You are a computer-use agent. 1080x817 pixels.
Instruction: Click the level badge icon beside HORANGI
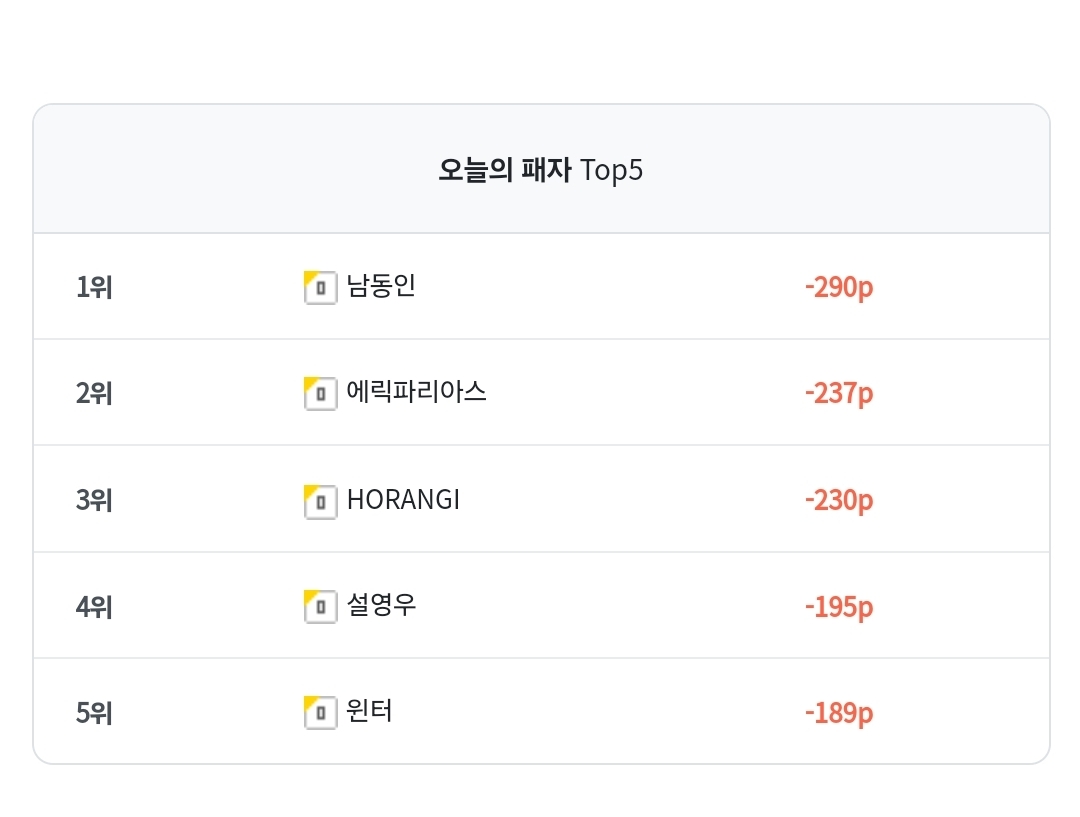tap(320, 502)
